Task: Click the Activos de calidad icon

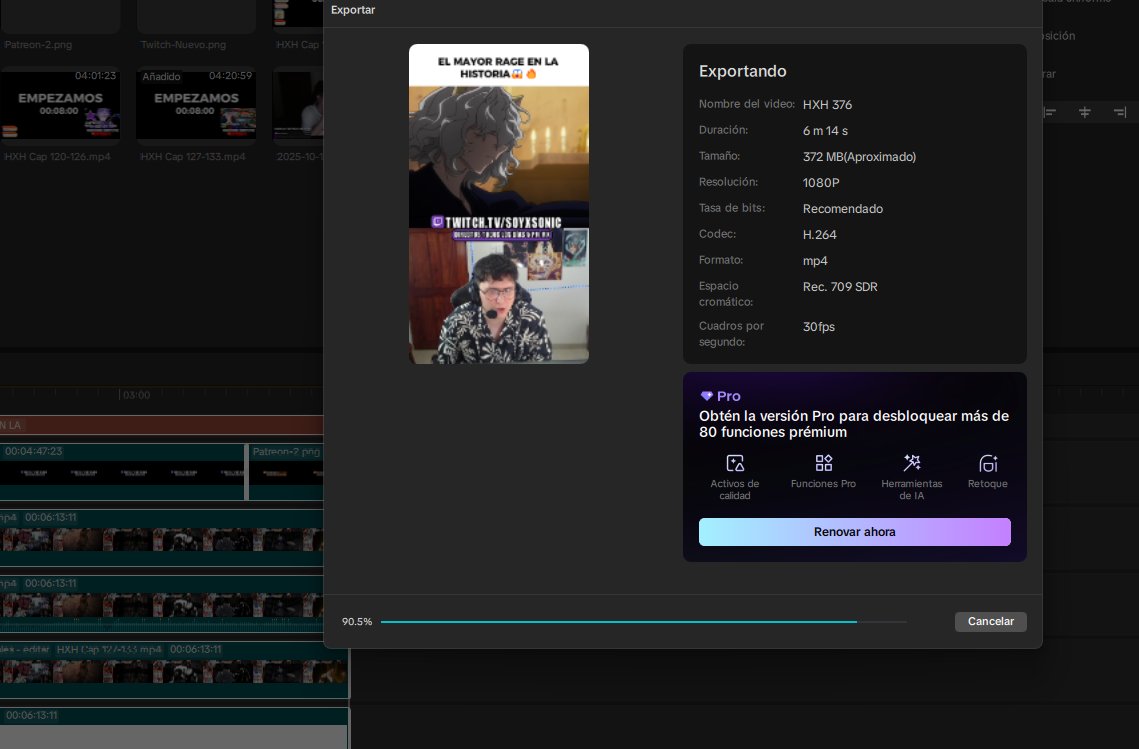Action: (734, 463)
